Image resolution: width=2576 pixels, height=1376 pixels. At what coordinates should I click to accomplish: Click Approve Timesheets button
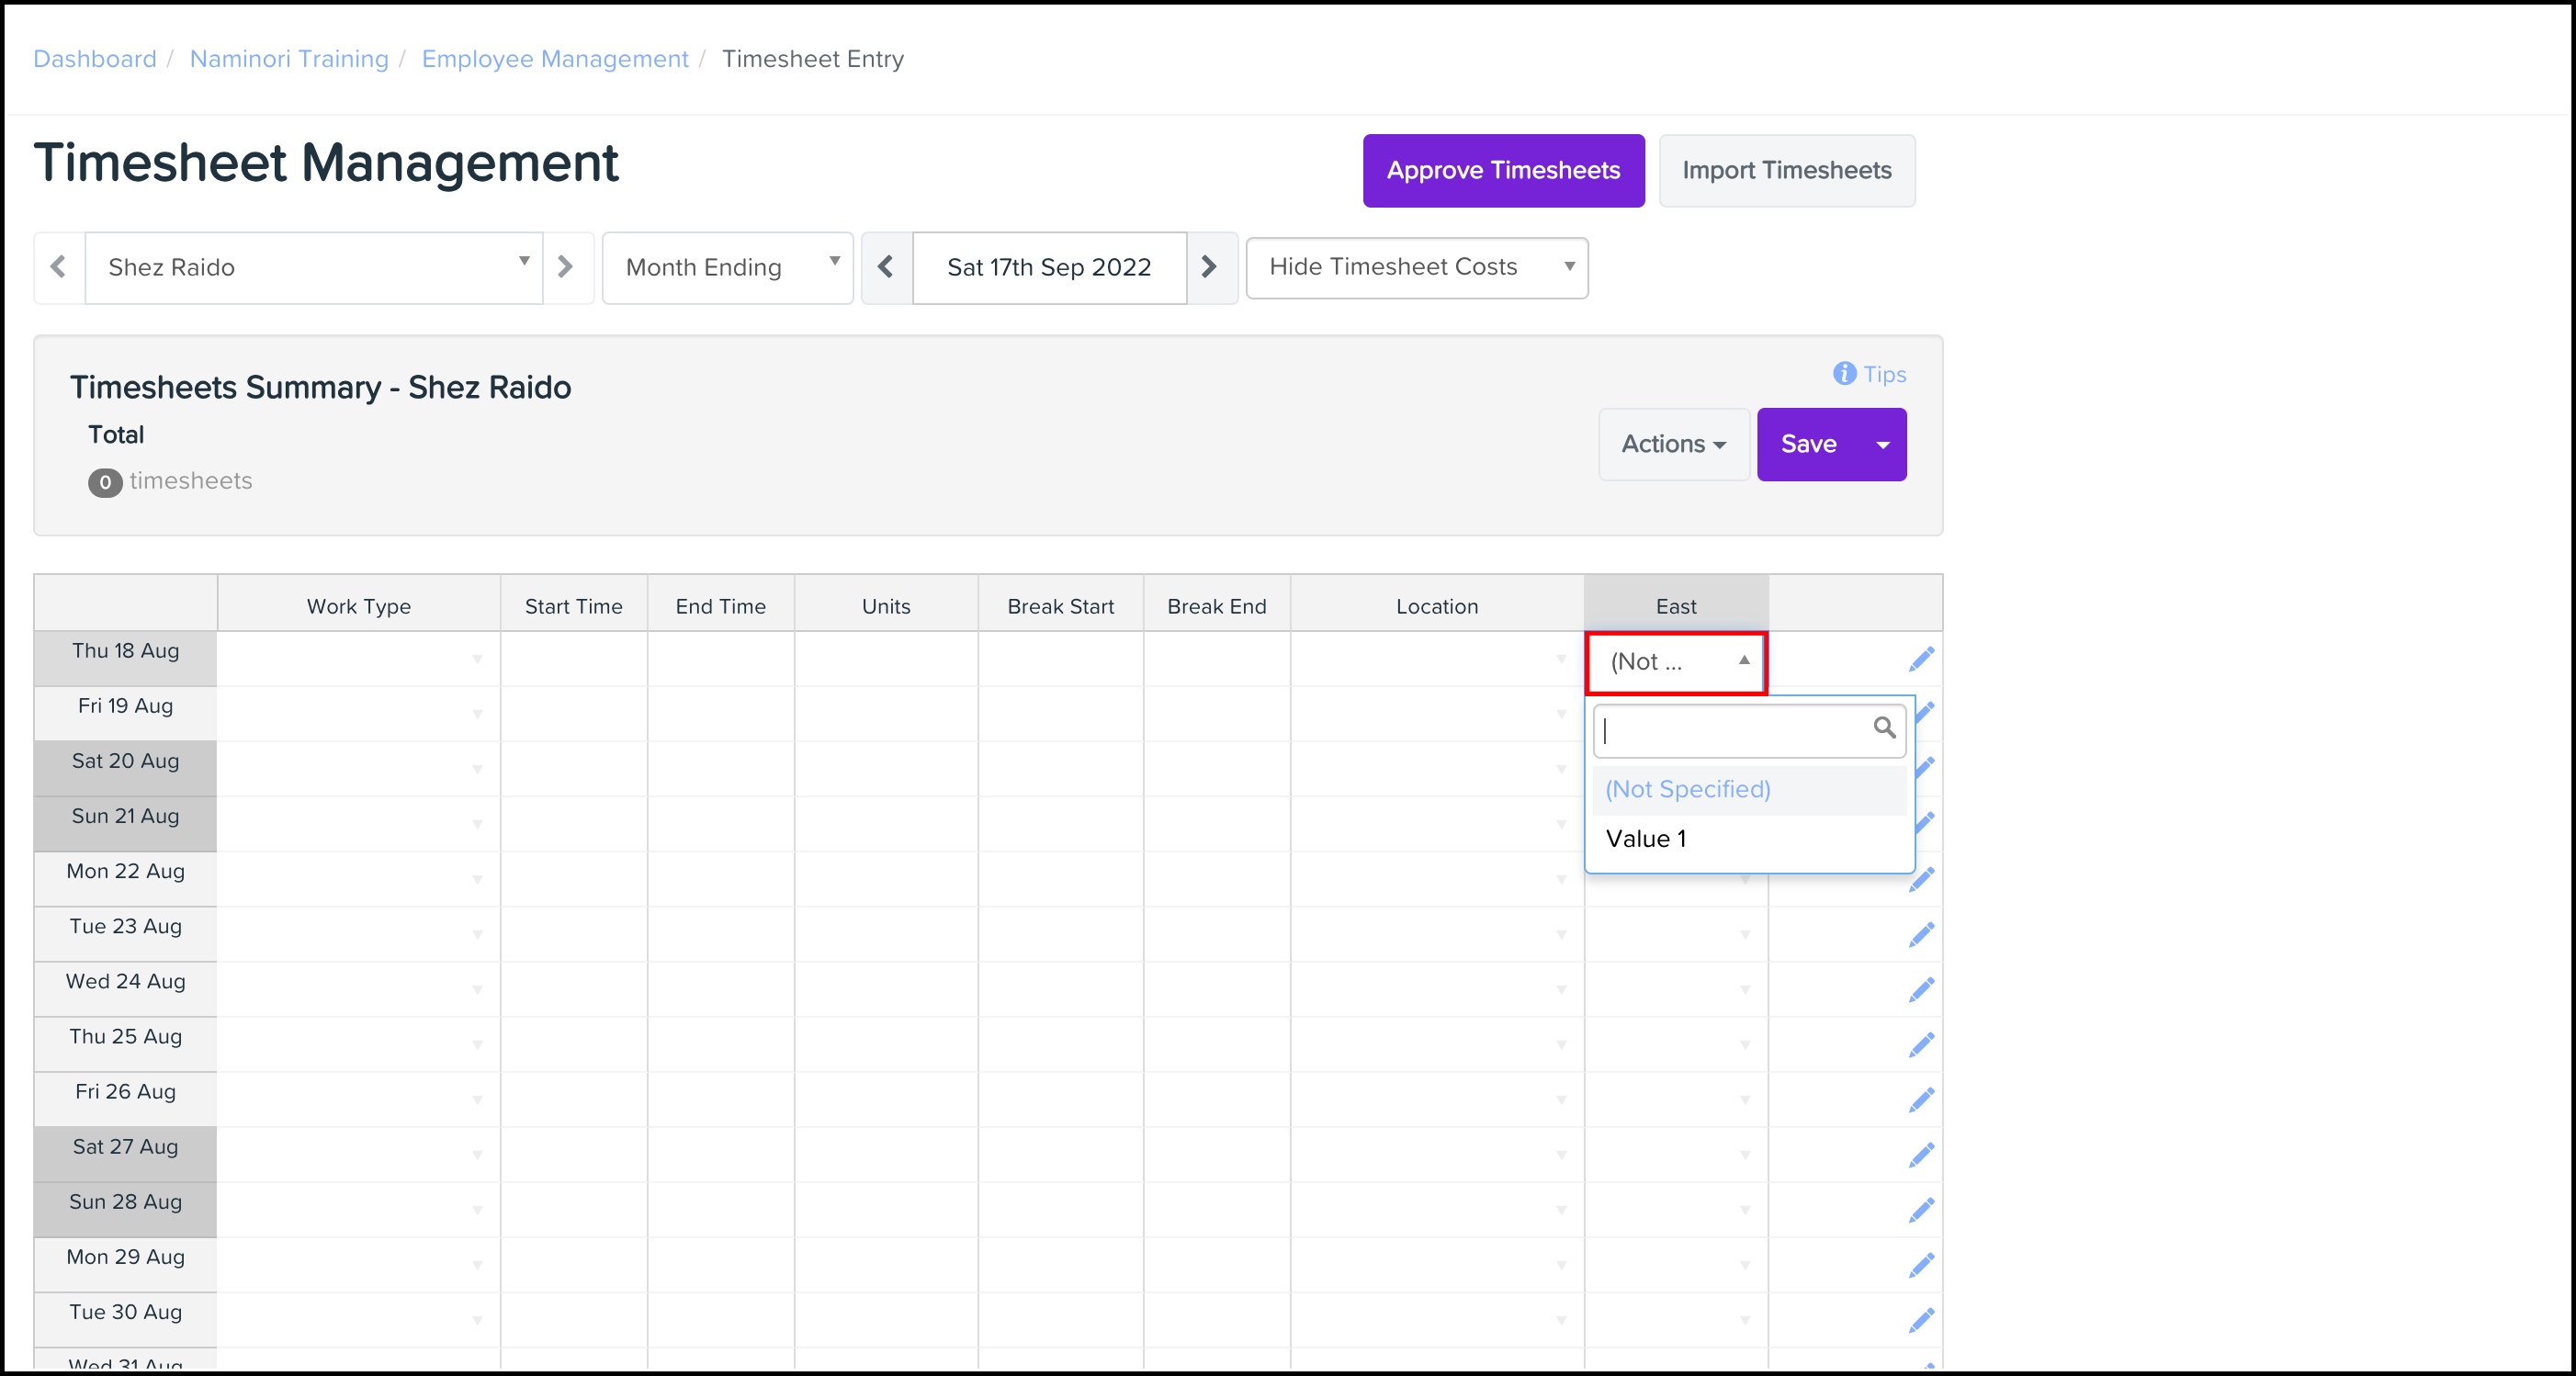coord(1503,171)
